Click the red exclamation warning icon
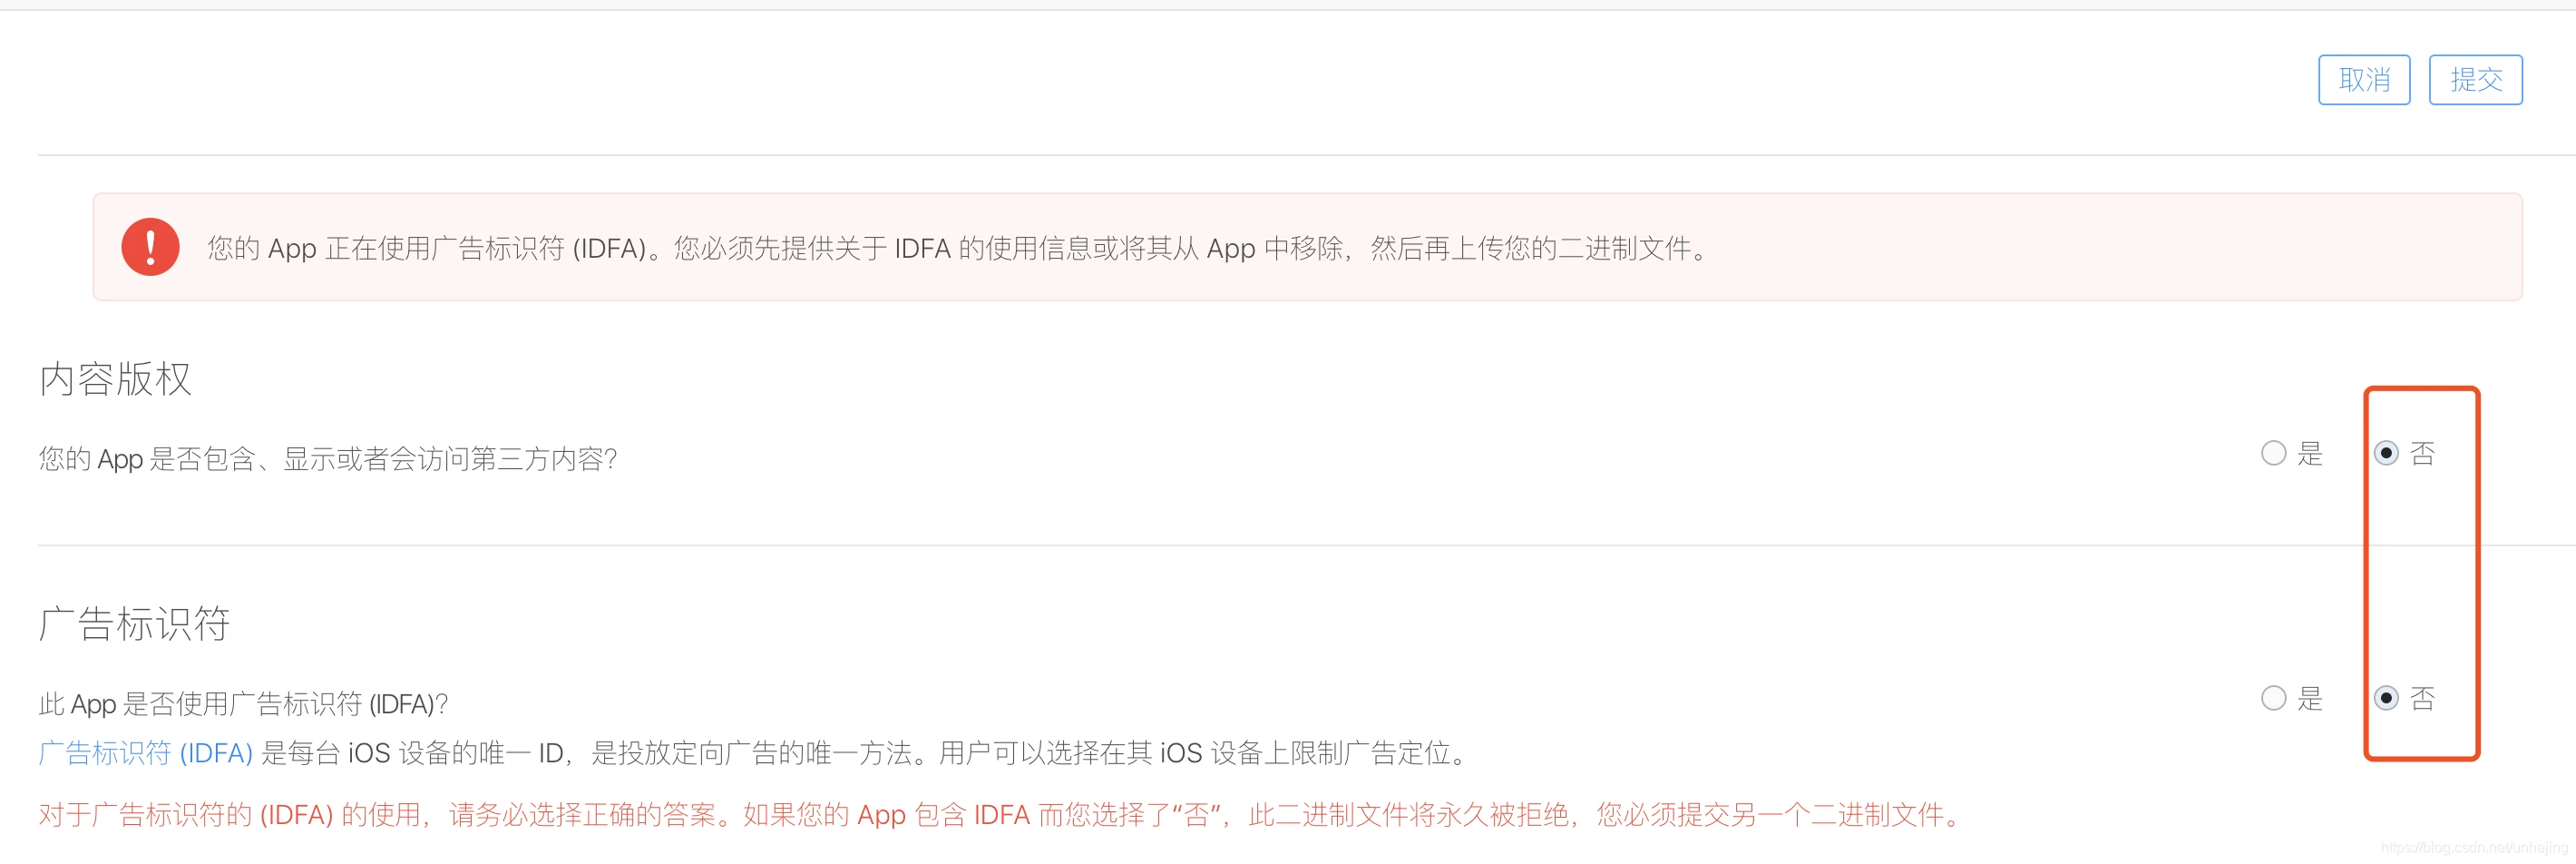The image size is (2576, 864). coord(150,246)
